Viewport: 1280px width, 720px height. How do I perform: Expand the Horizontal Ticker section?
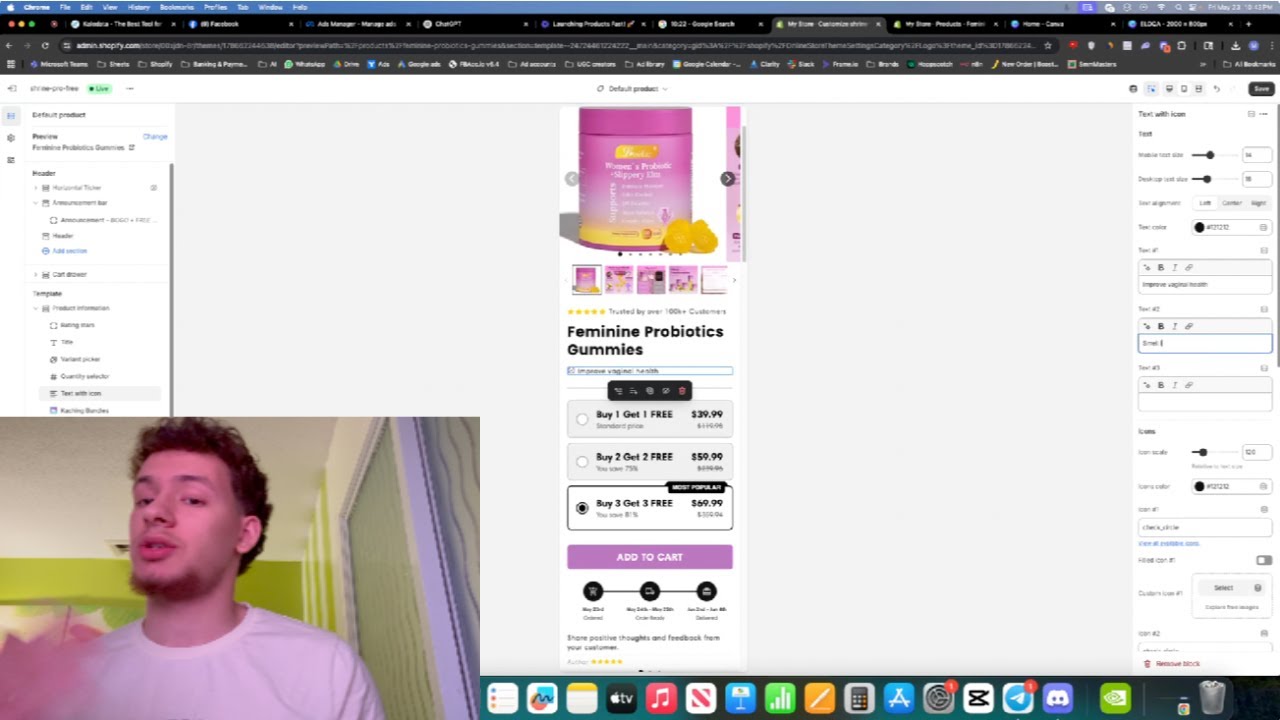coord(35,188)
